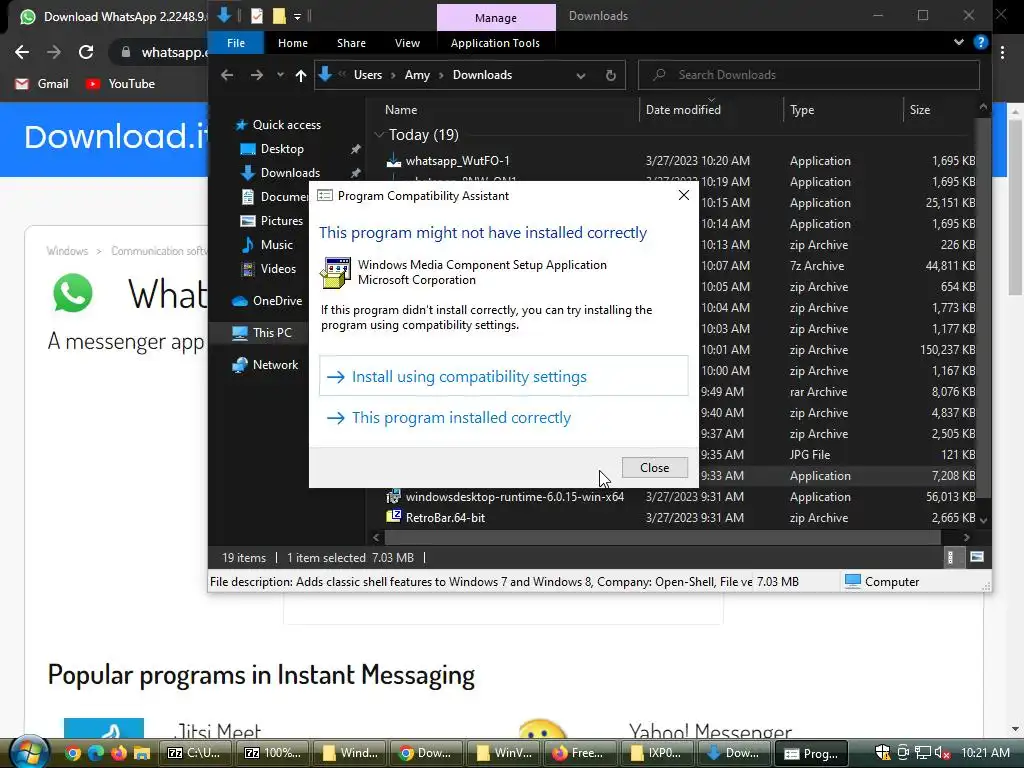This screenshot has height=768, width=1024.
Task: Click the scroll right arrow in the file list
Action: click(x=967, y=537)
